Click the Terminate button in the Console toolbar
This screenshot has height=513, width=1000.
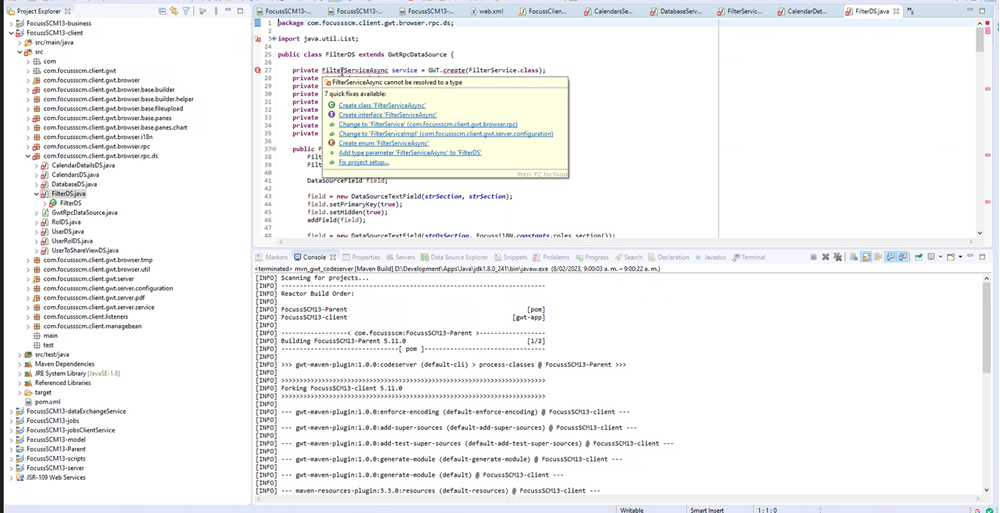point(813,257)
